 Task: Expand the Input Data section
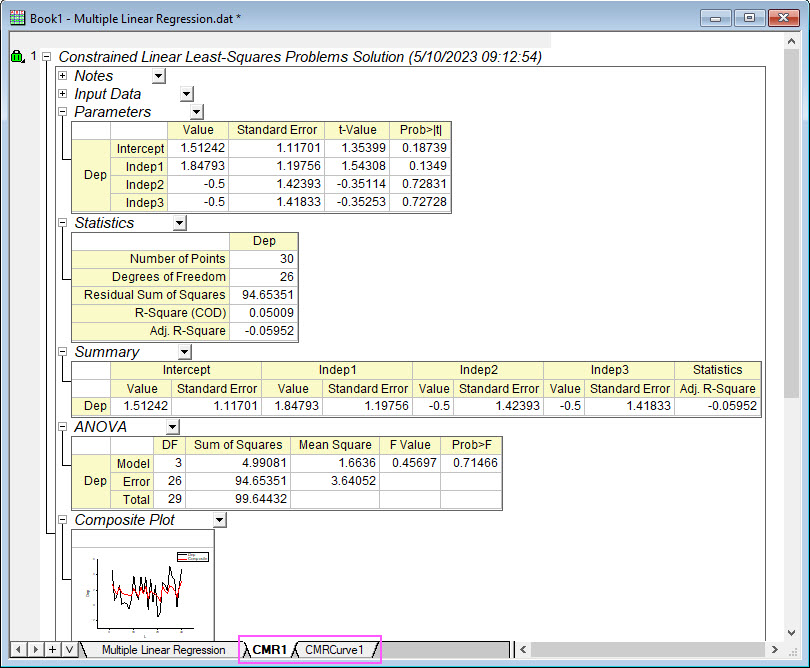tap(61, 94)
